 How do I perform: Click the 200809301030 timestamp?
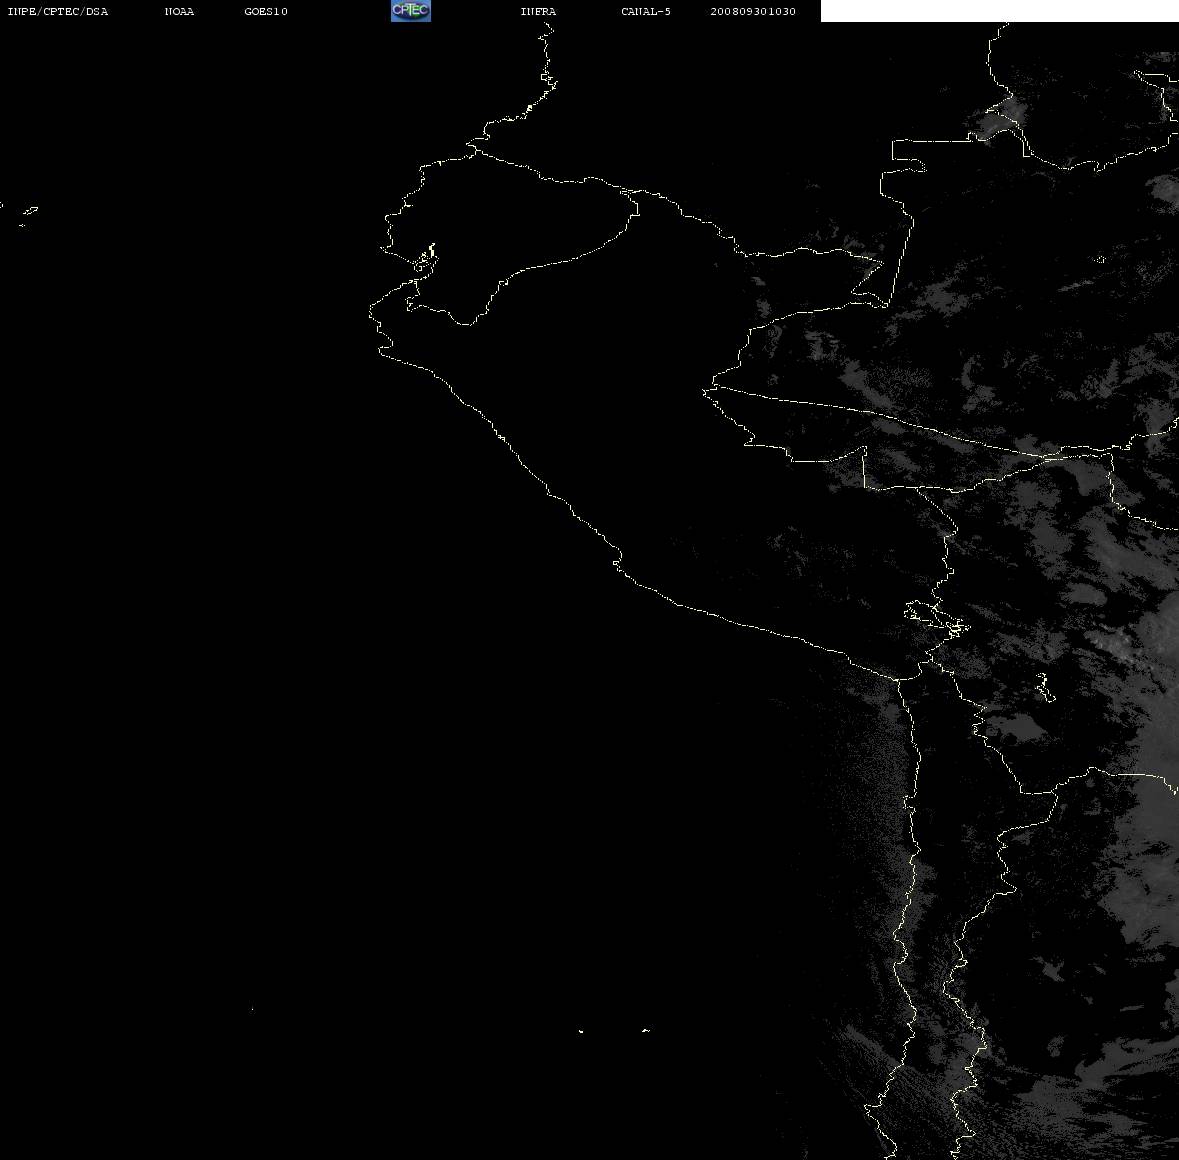[x=753, y=11]
